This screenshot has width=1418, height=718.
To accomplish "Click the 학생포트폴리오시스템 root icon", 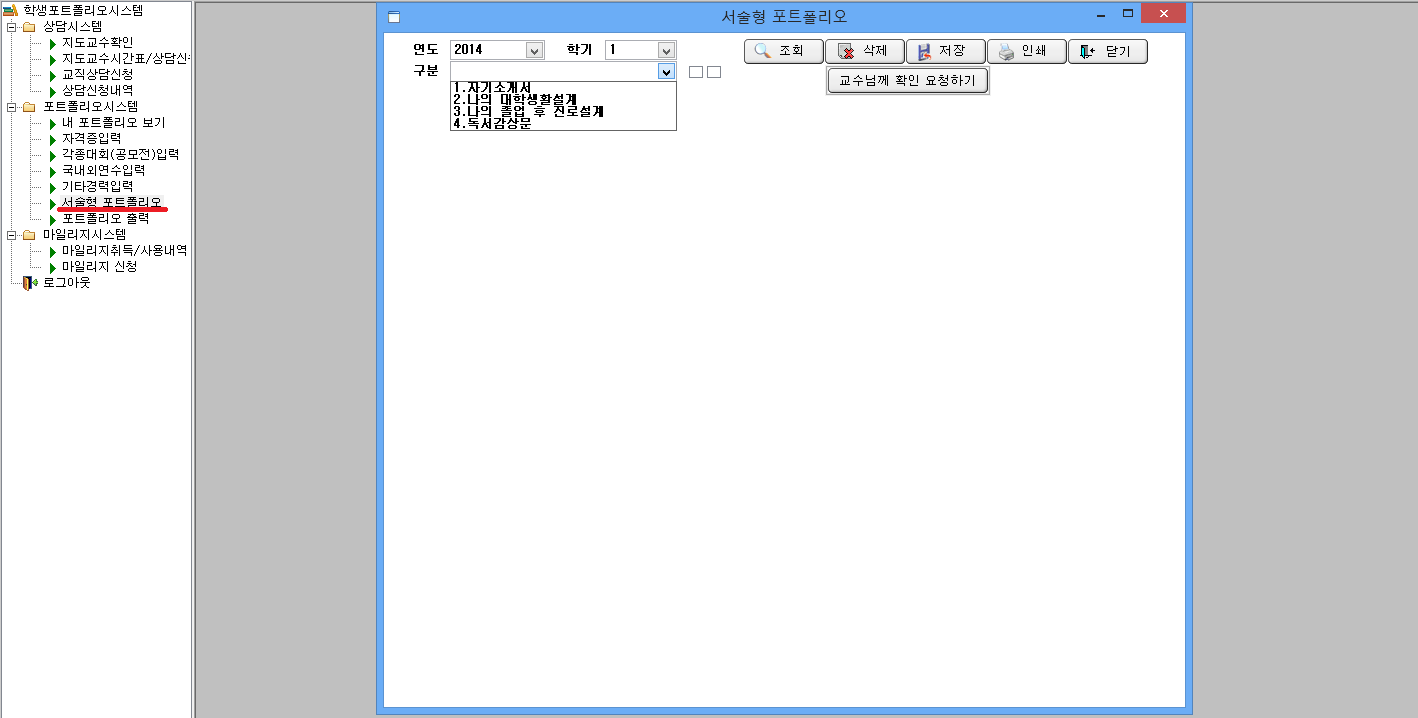I will (x=11, y=10).
